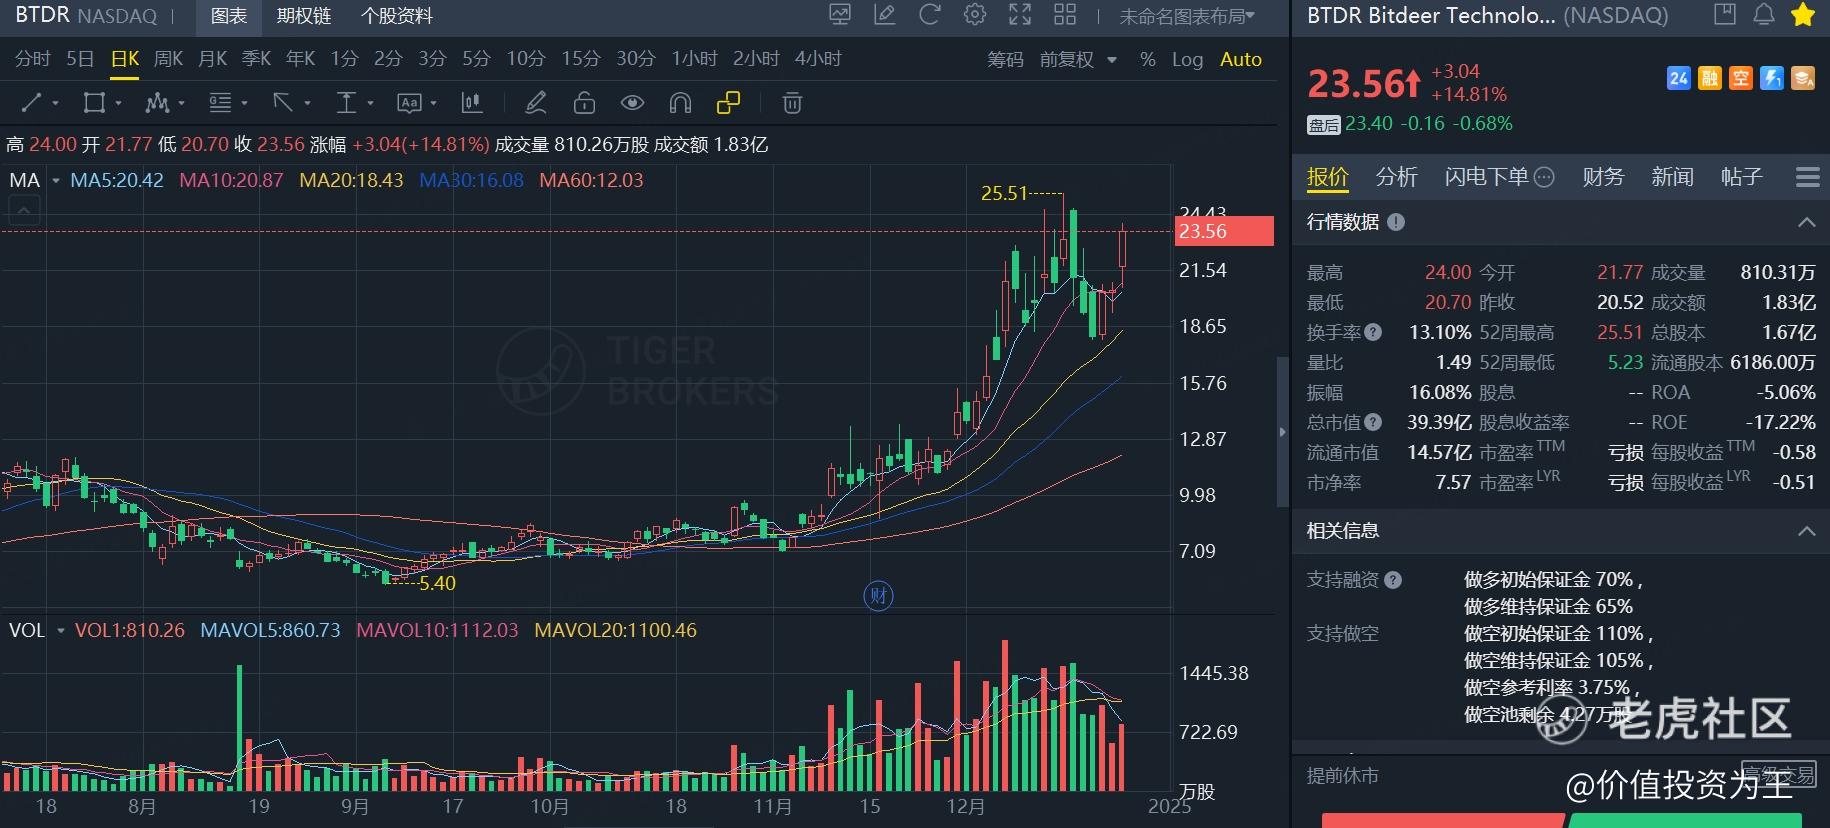
Task: Select the rectangle shape tool
Action: pyautogui.click(x=94, y=102)
